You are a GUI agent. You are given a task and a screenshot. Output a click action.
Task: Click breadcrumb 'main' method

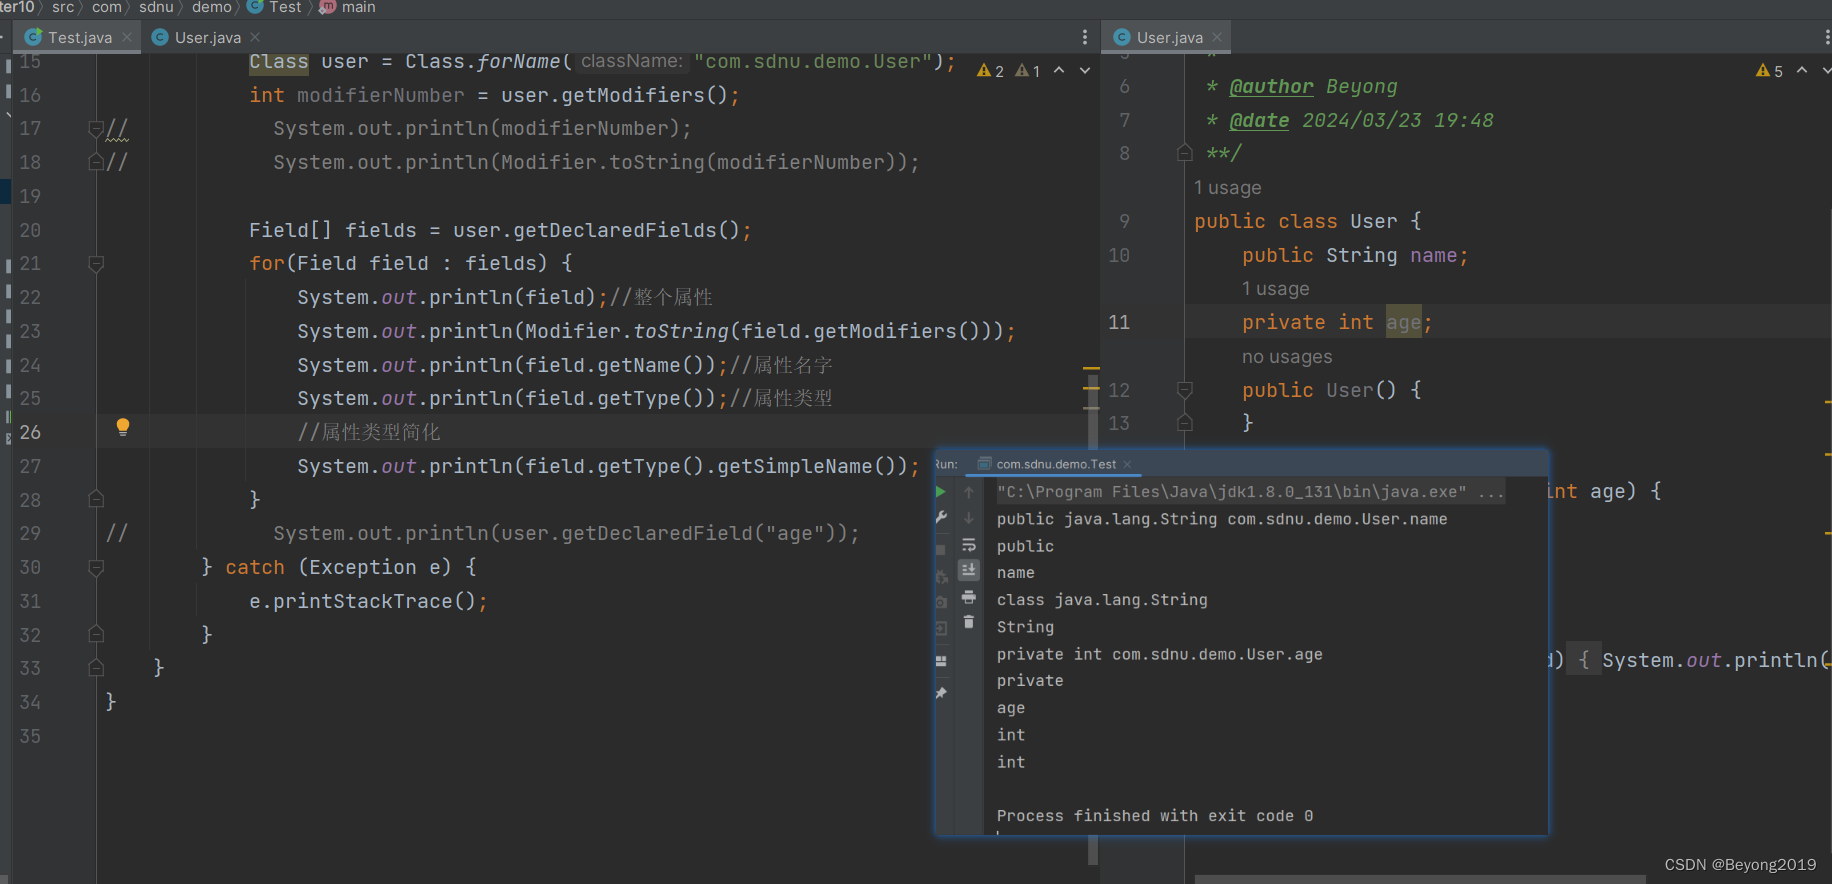348,7
